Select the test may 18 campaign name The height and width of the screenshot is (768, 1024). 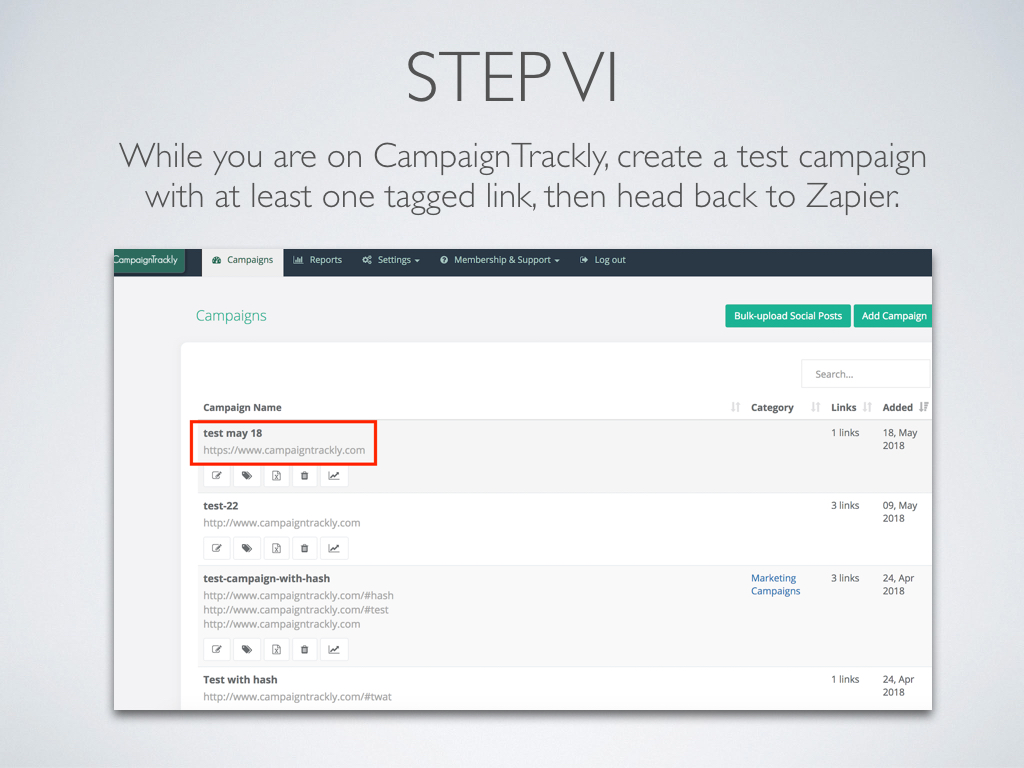[232, 433]
